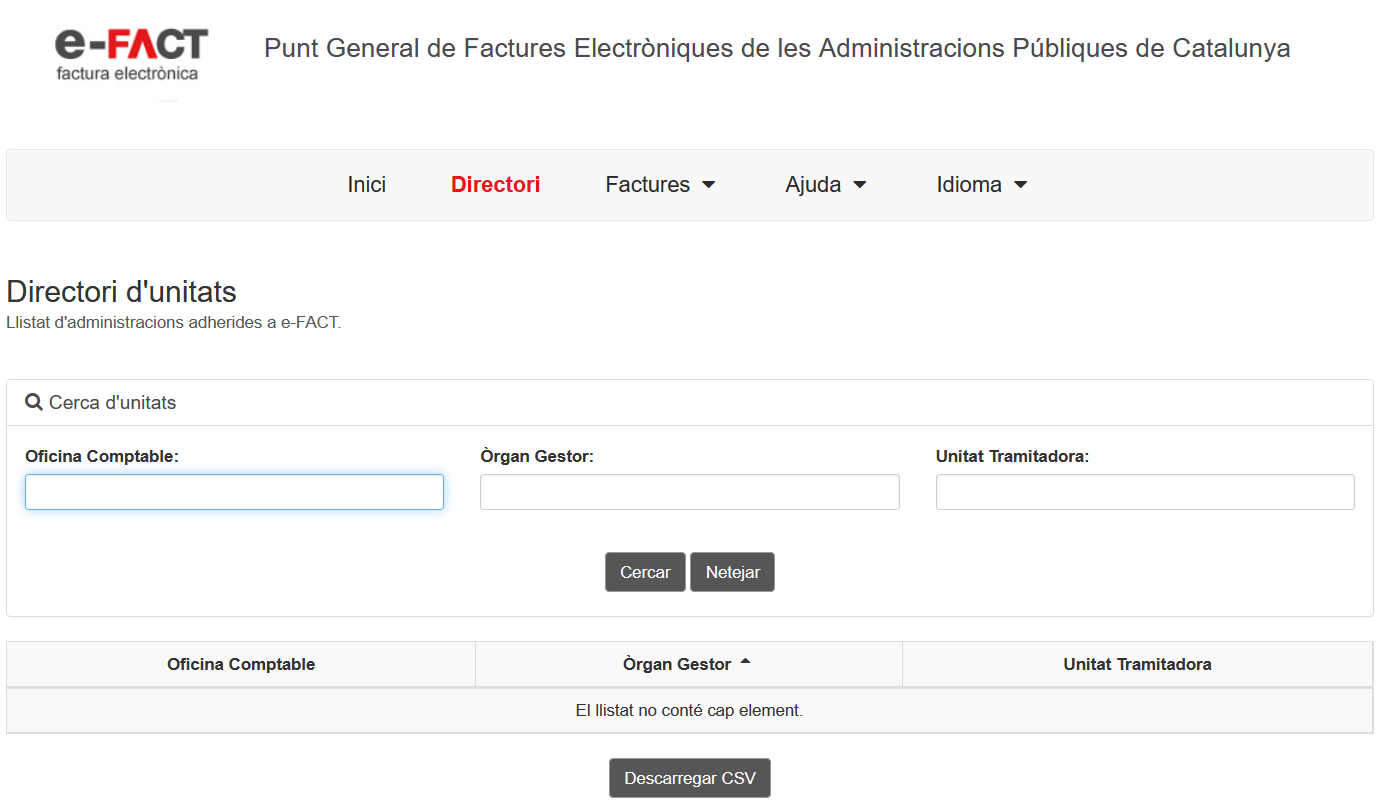This screenshot has height=807, width=1383.
Task: Sort by the Unitat Tramitadora column header
Action: point(1137,664)
